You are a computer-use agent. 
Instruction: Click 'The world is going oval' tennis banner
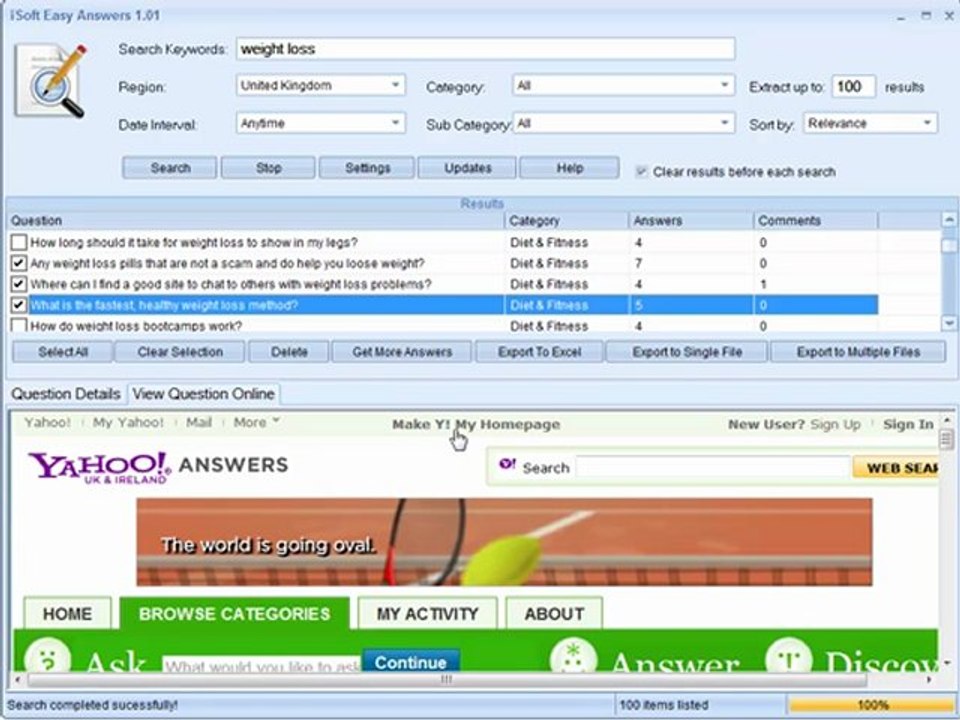click(504, 542)
